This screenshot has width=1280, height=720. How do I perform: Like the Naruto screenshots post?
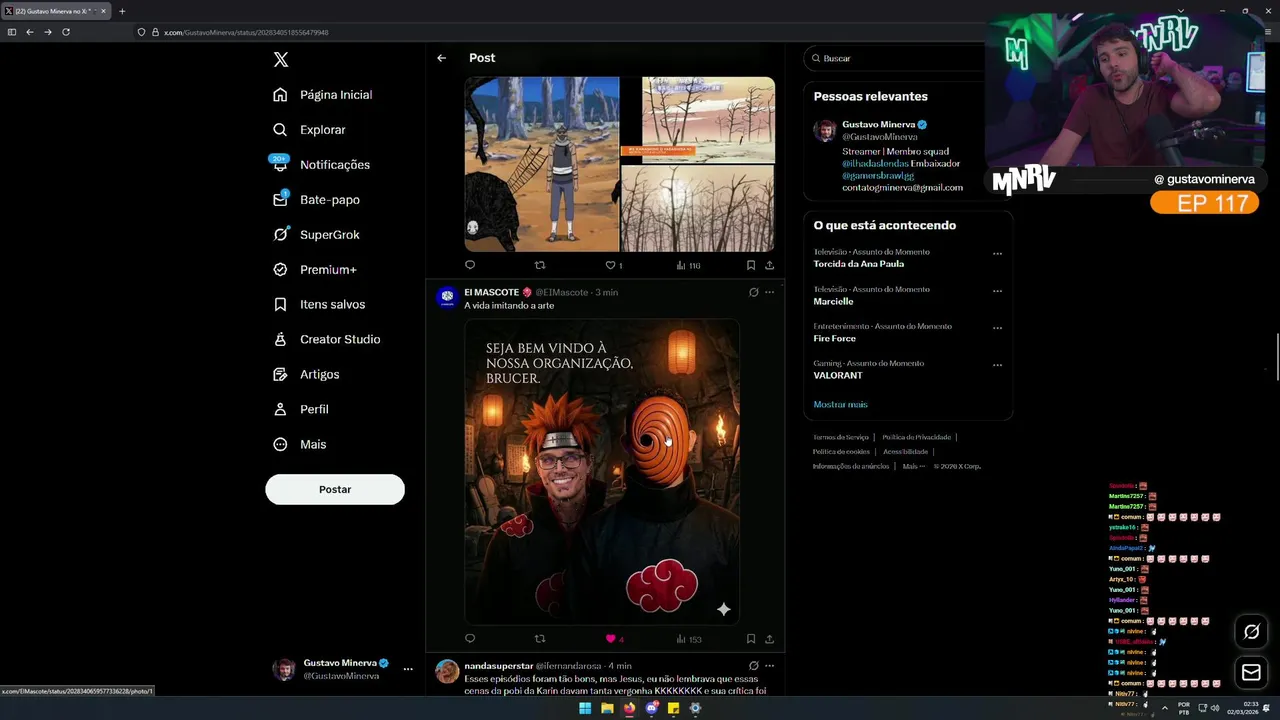click(611, 265)
